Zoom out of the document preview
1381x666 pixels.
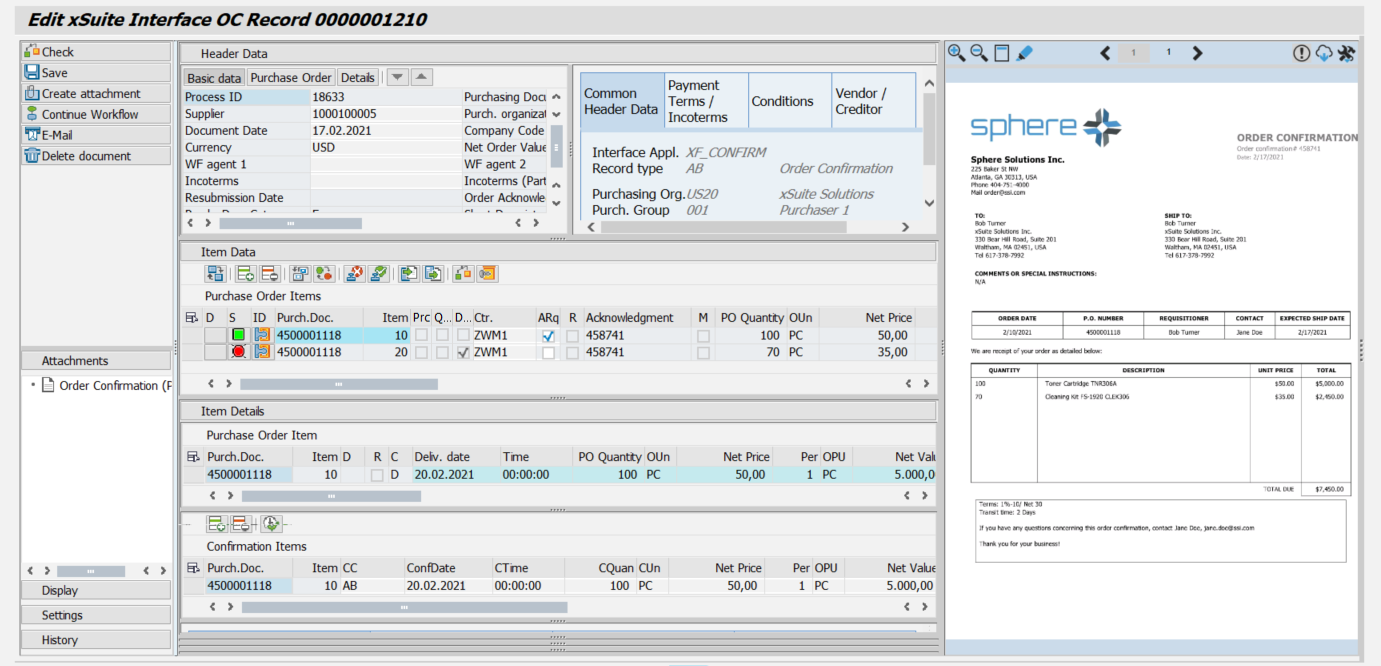click(979, 52)
